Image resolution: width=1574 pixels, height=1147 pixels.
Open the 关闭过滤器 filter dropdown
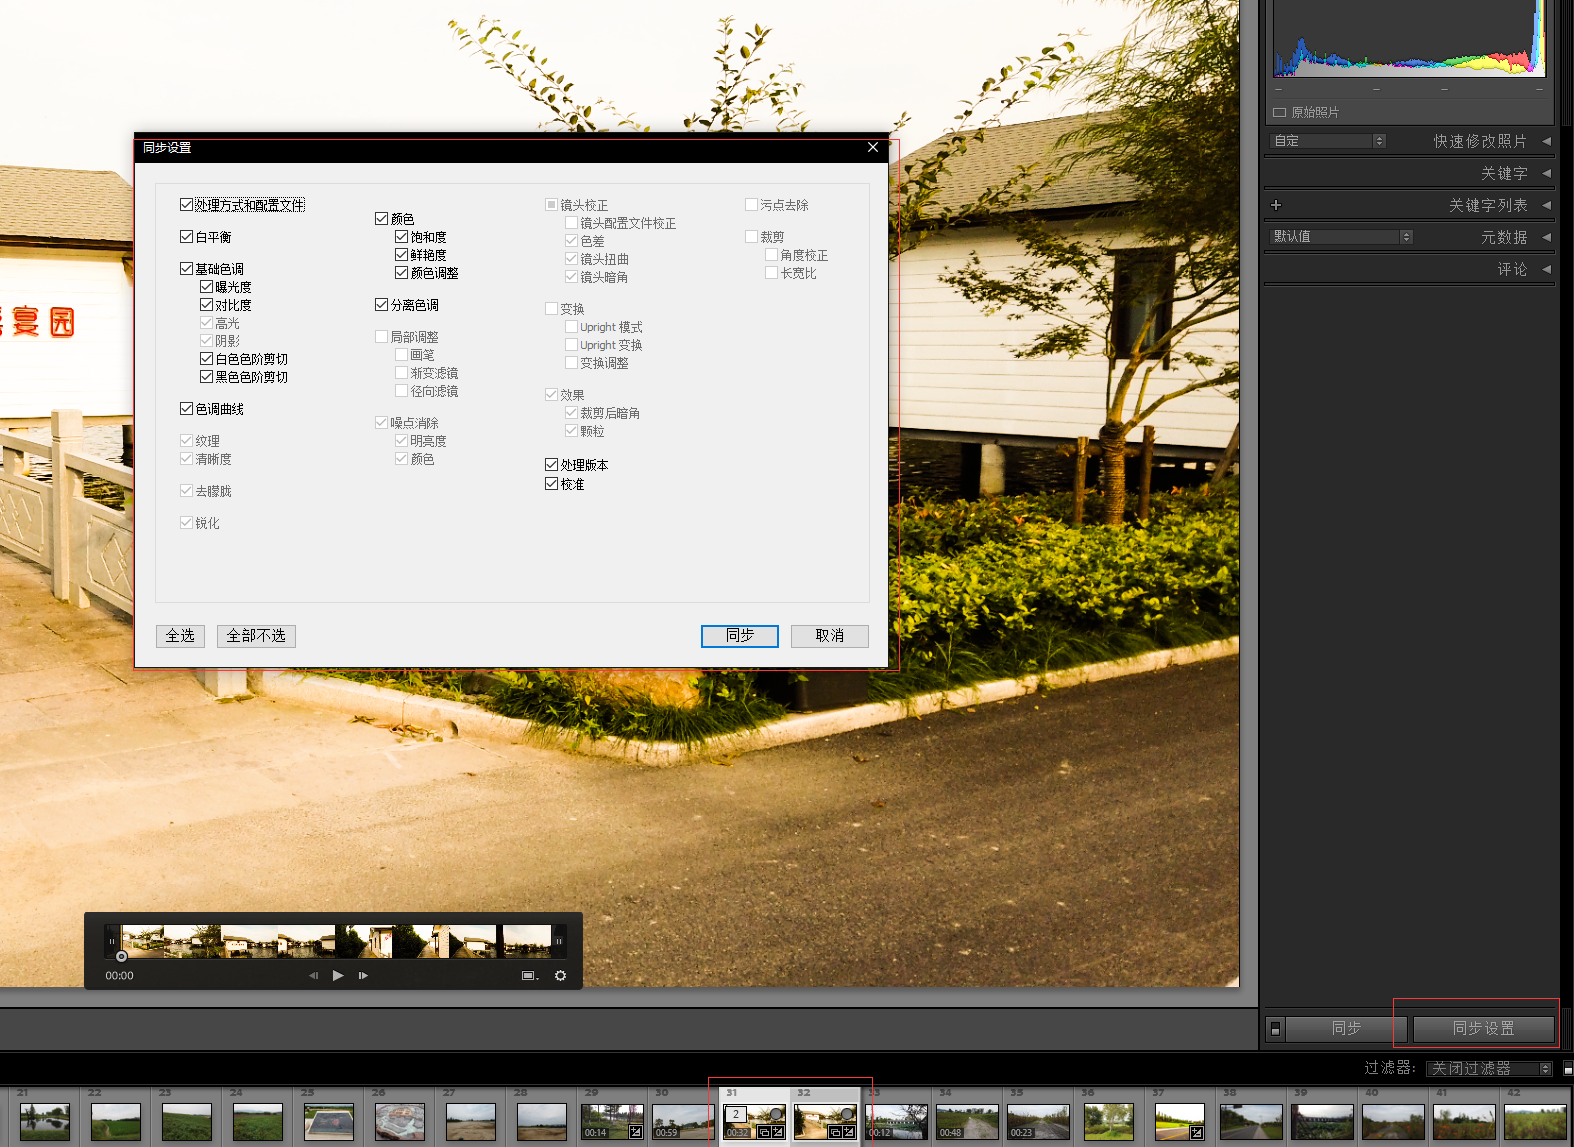[x=1488, y=1068]
